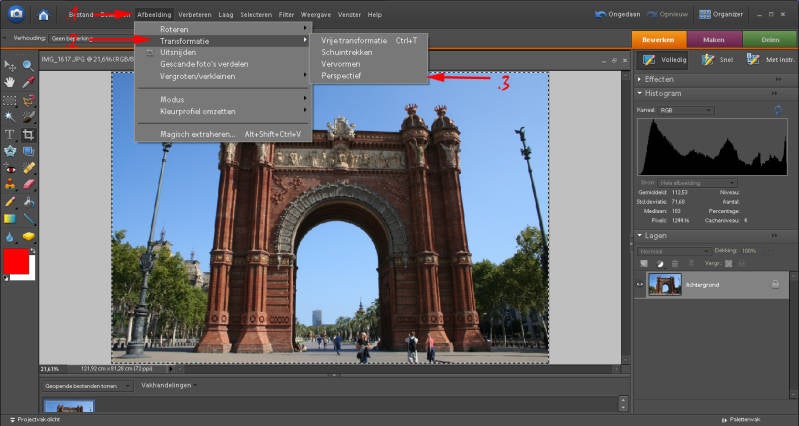Choose the Crop tool

click(28, 134)
